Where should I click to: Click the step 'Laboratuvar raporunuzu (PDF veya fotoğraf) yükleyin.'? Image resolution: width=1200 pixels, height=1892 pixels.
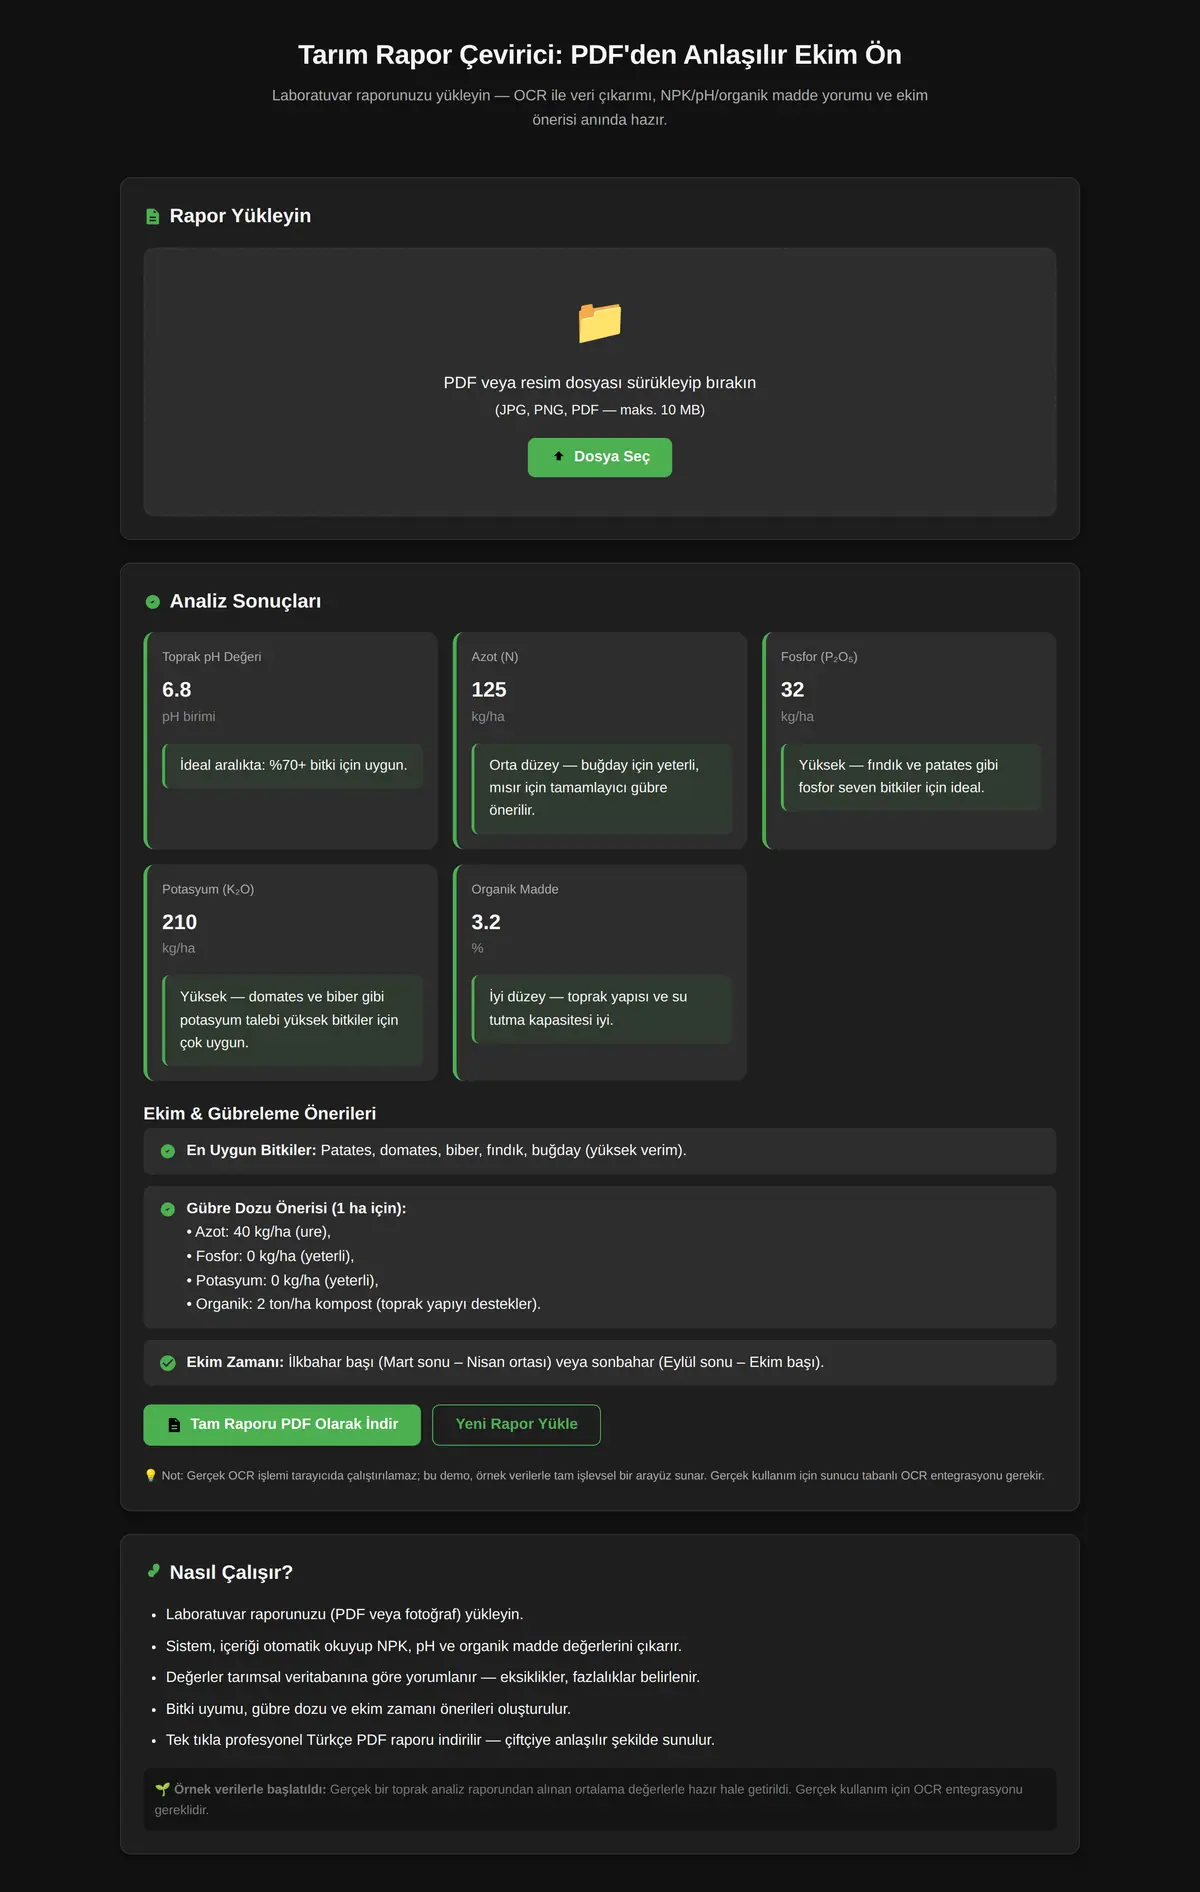345,1615
